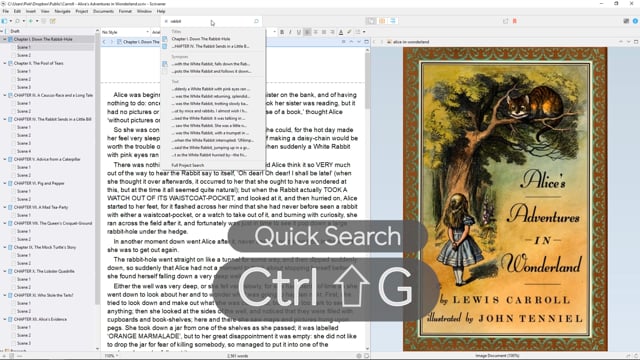Open search result Chapter I. Down The Rabbit-Hole title
640x360 pixels.
point(201,39)
